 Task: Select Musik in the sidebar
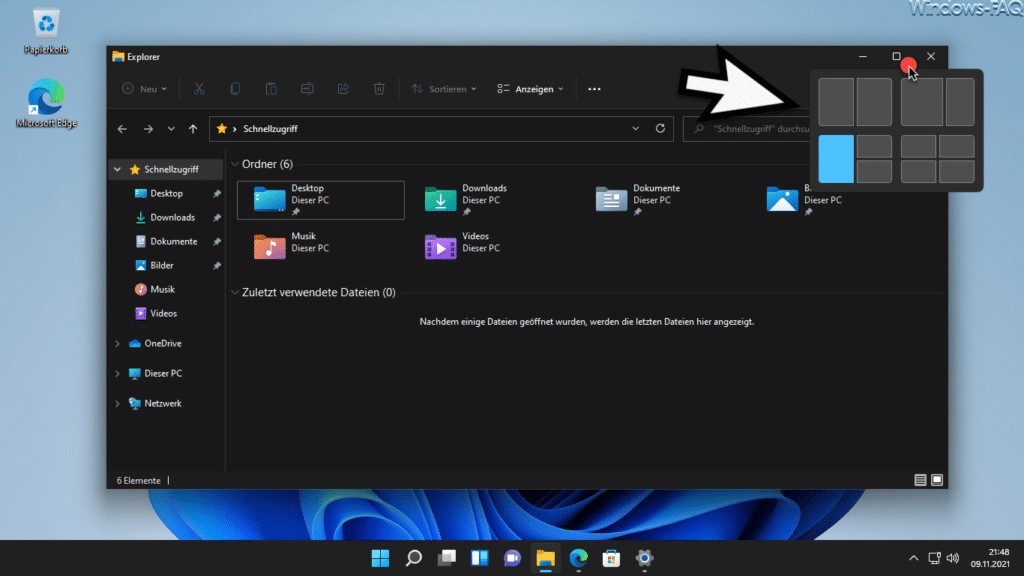163,289
